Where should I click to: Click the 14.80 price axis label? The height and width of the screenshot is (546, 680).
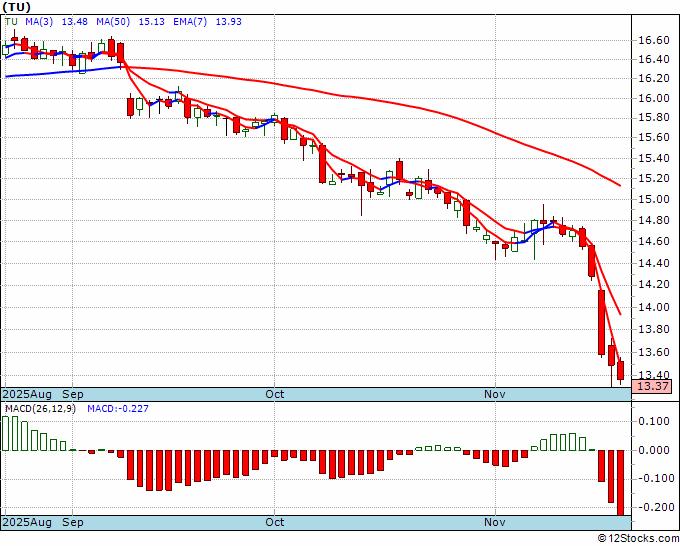(x=654, y=221)
